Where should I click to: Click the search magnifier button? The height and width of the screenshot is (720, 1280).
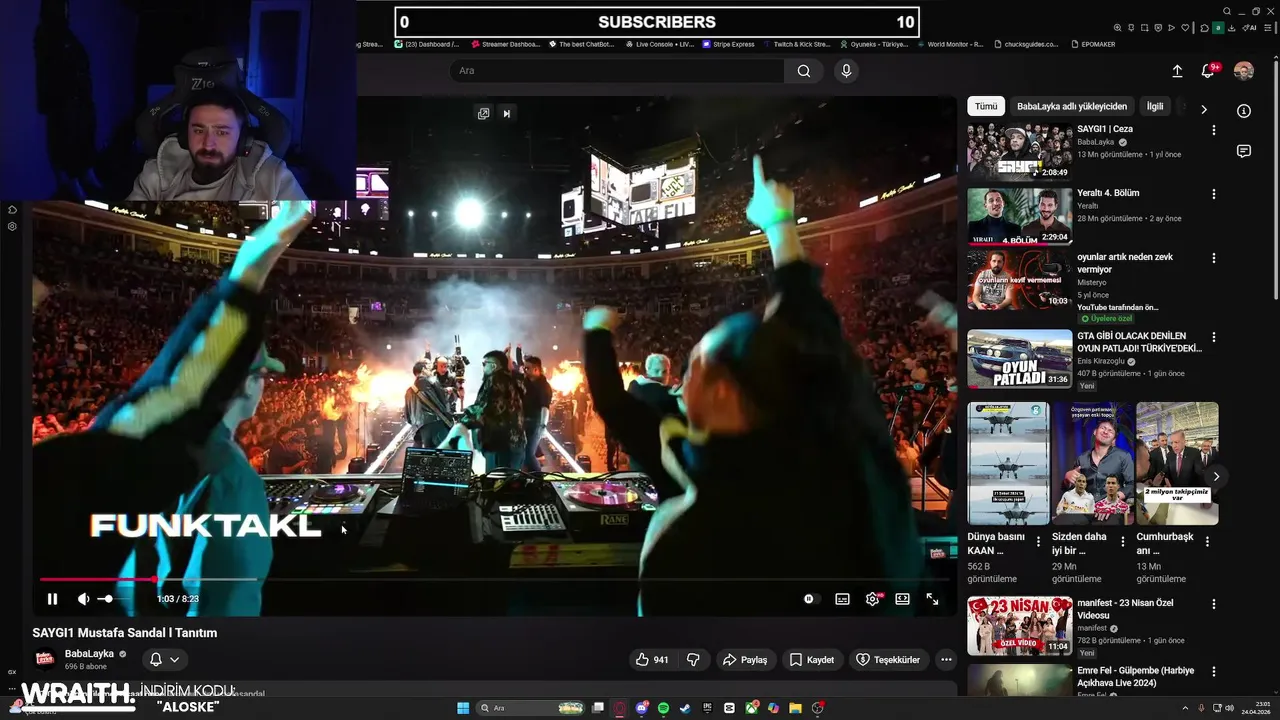804,71
